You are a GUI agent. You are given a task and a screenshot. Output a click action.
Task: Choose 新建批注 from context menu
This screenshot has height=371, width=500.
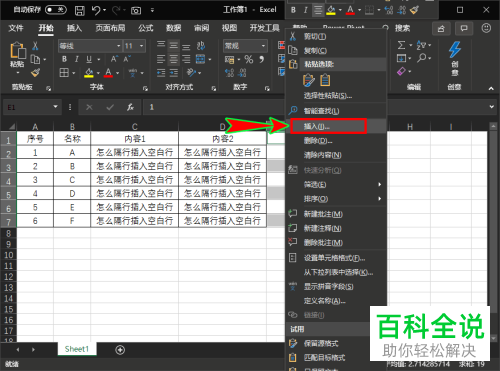[336, 214]
